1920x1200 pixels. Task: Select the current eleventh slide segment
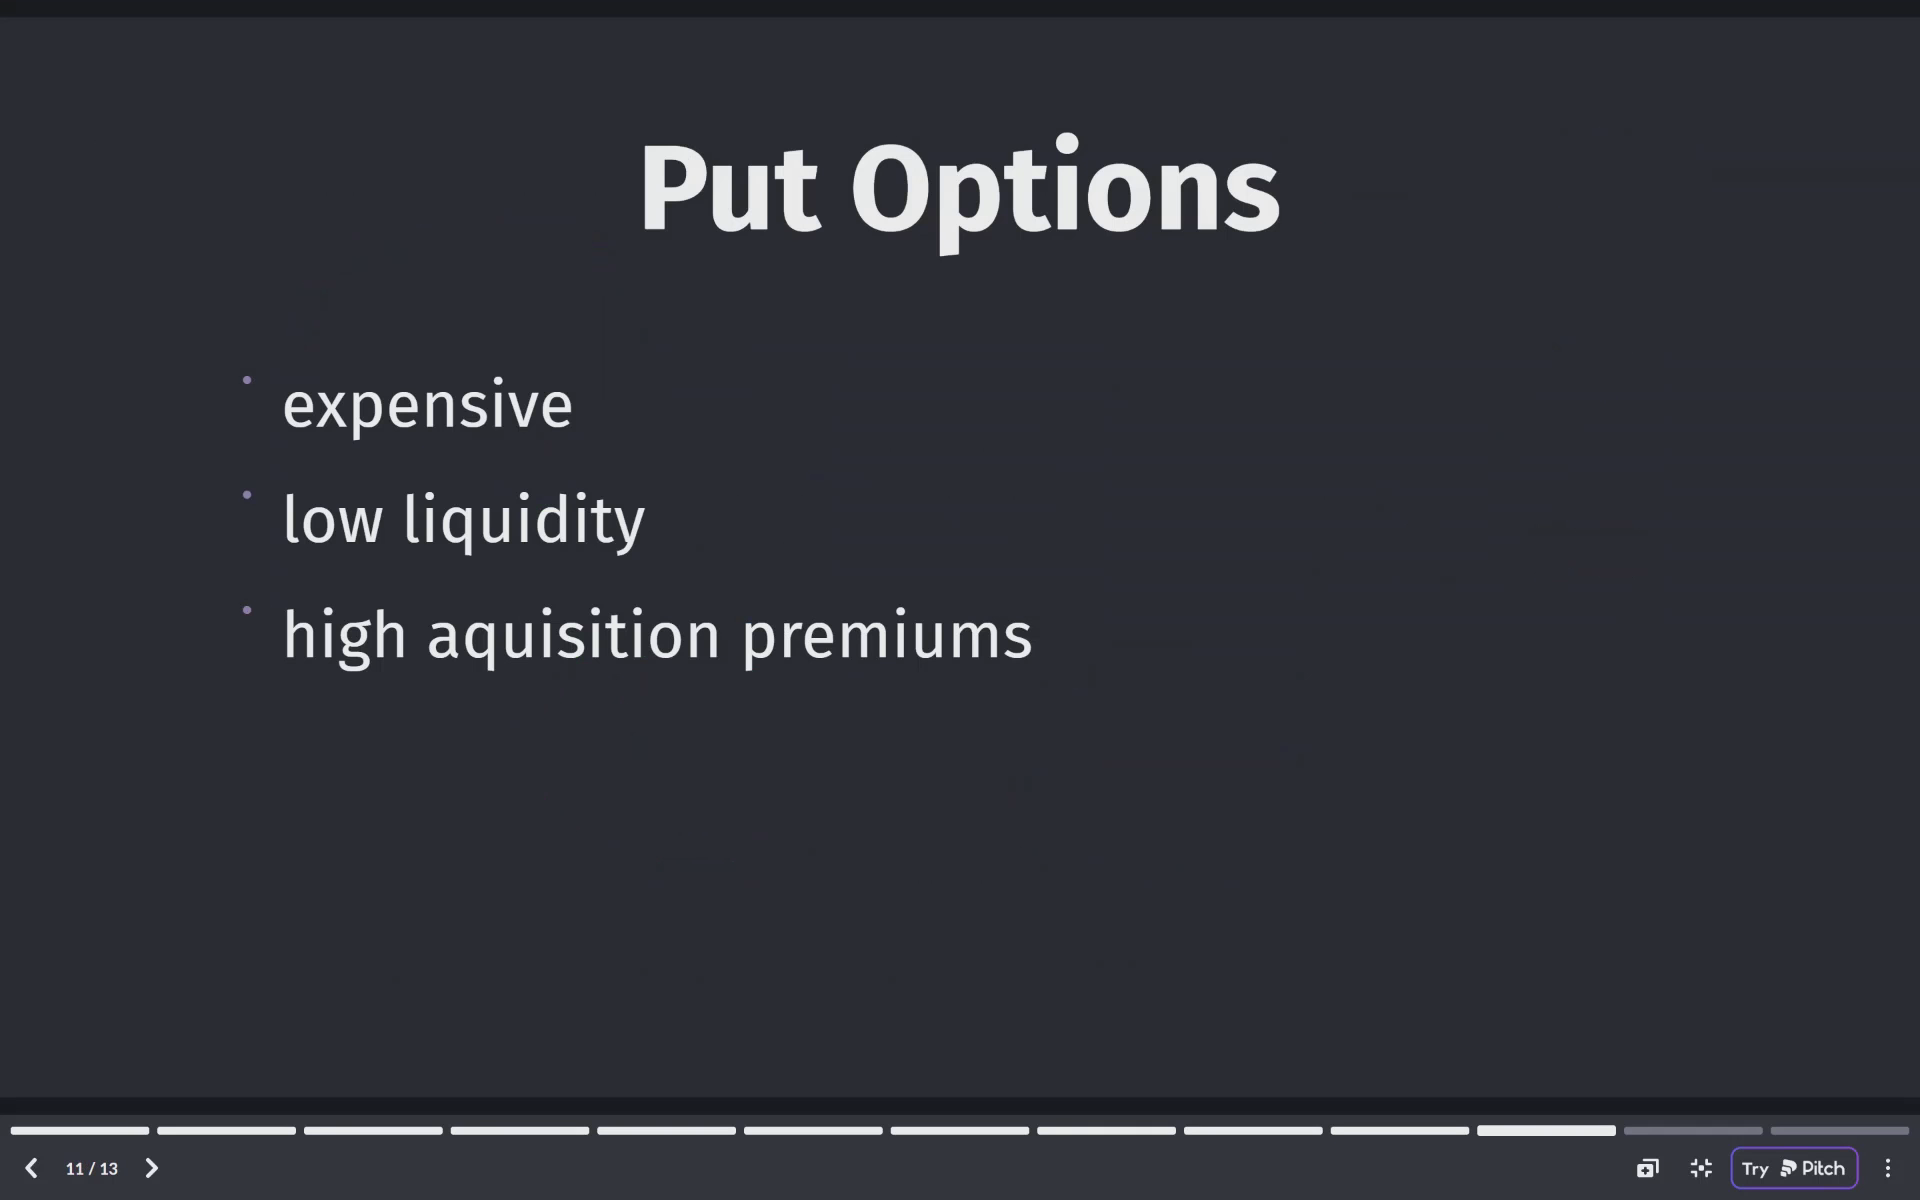point(1546,1130)
